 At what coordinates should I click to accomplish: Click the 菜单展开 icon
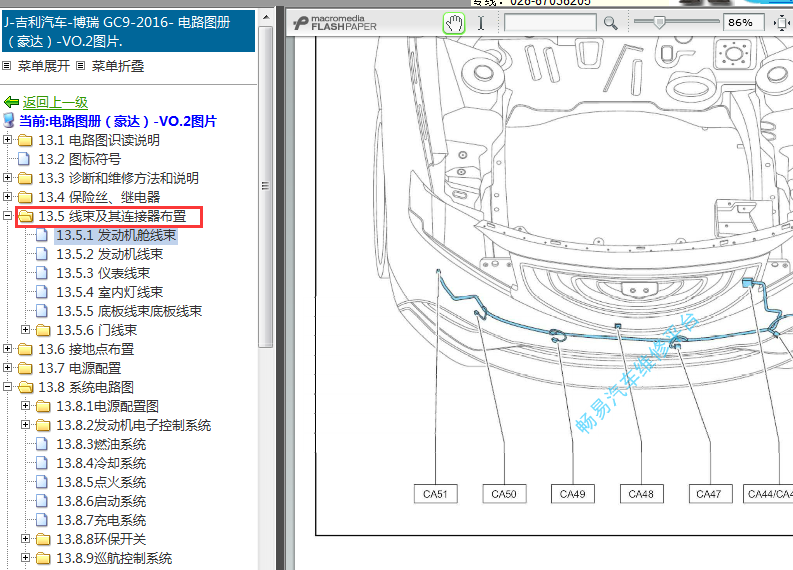point(7,66)
